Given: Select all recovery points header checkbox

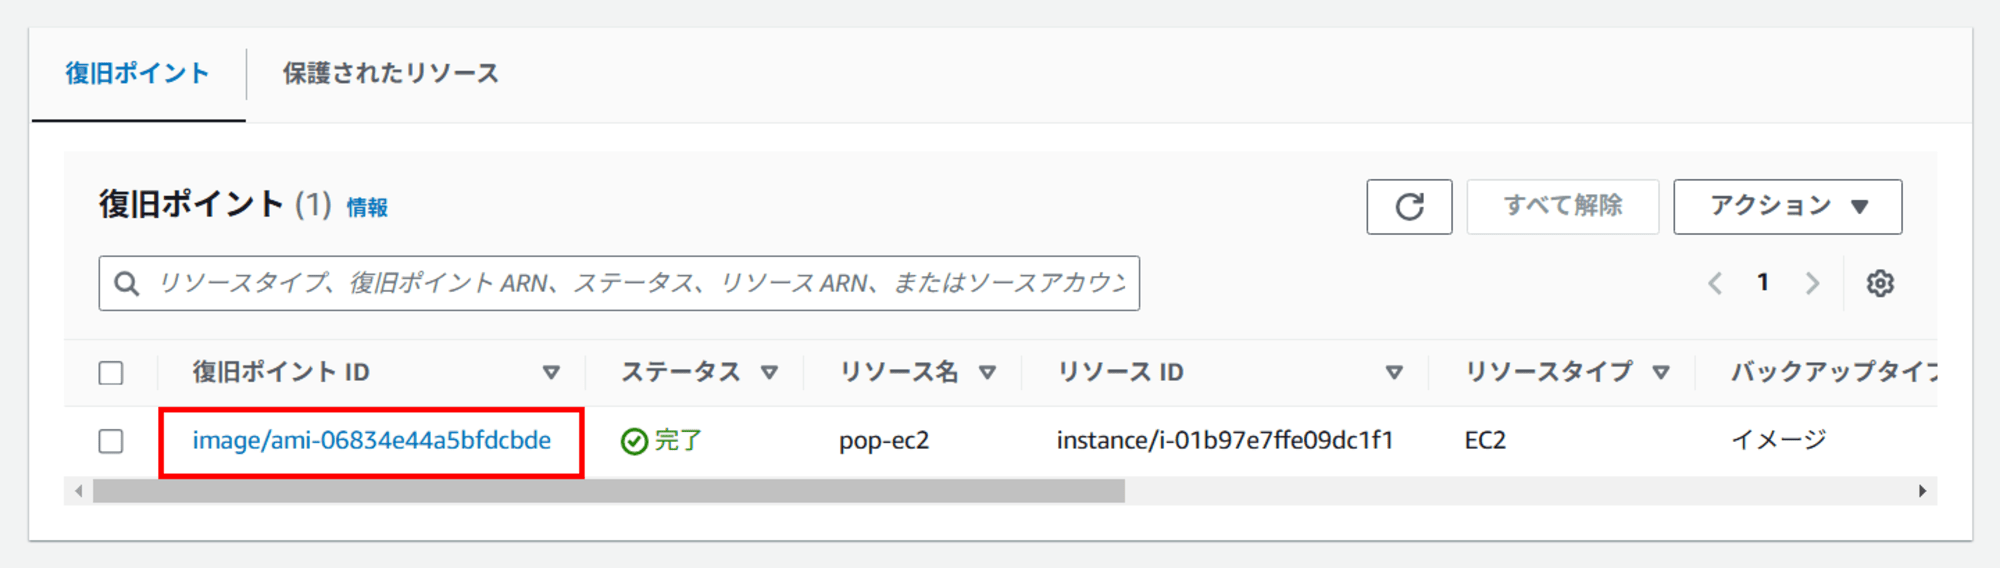Looking at the screenshot, I should pos(111,373).
